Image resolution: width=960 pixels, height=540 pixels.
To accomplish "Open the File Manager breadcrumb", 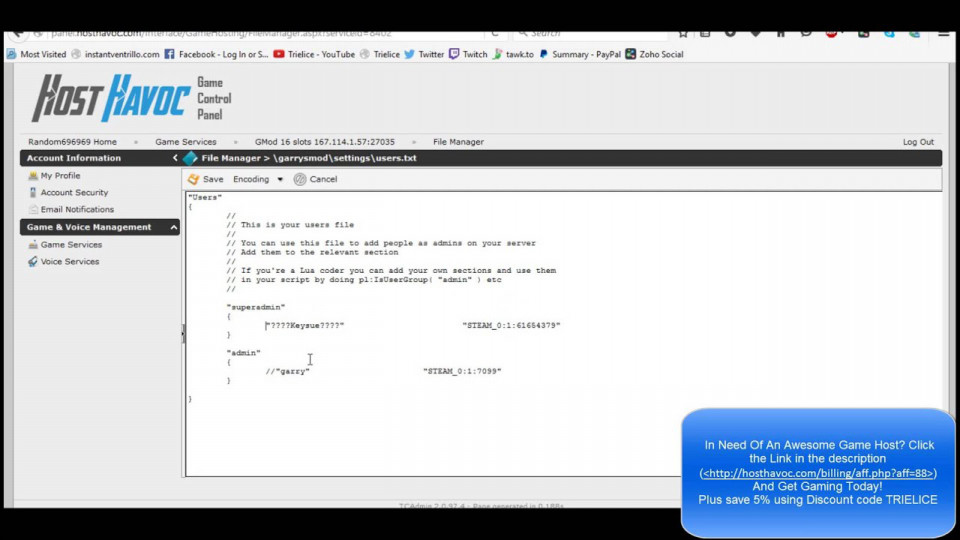I will coord(458,141).
